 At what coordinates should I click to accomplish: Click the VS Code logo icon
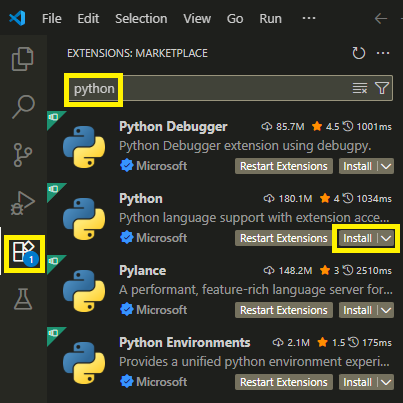(17, 18)
